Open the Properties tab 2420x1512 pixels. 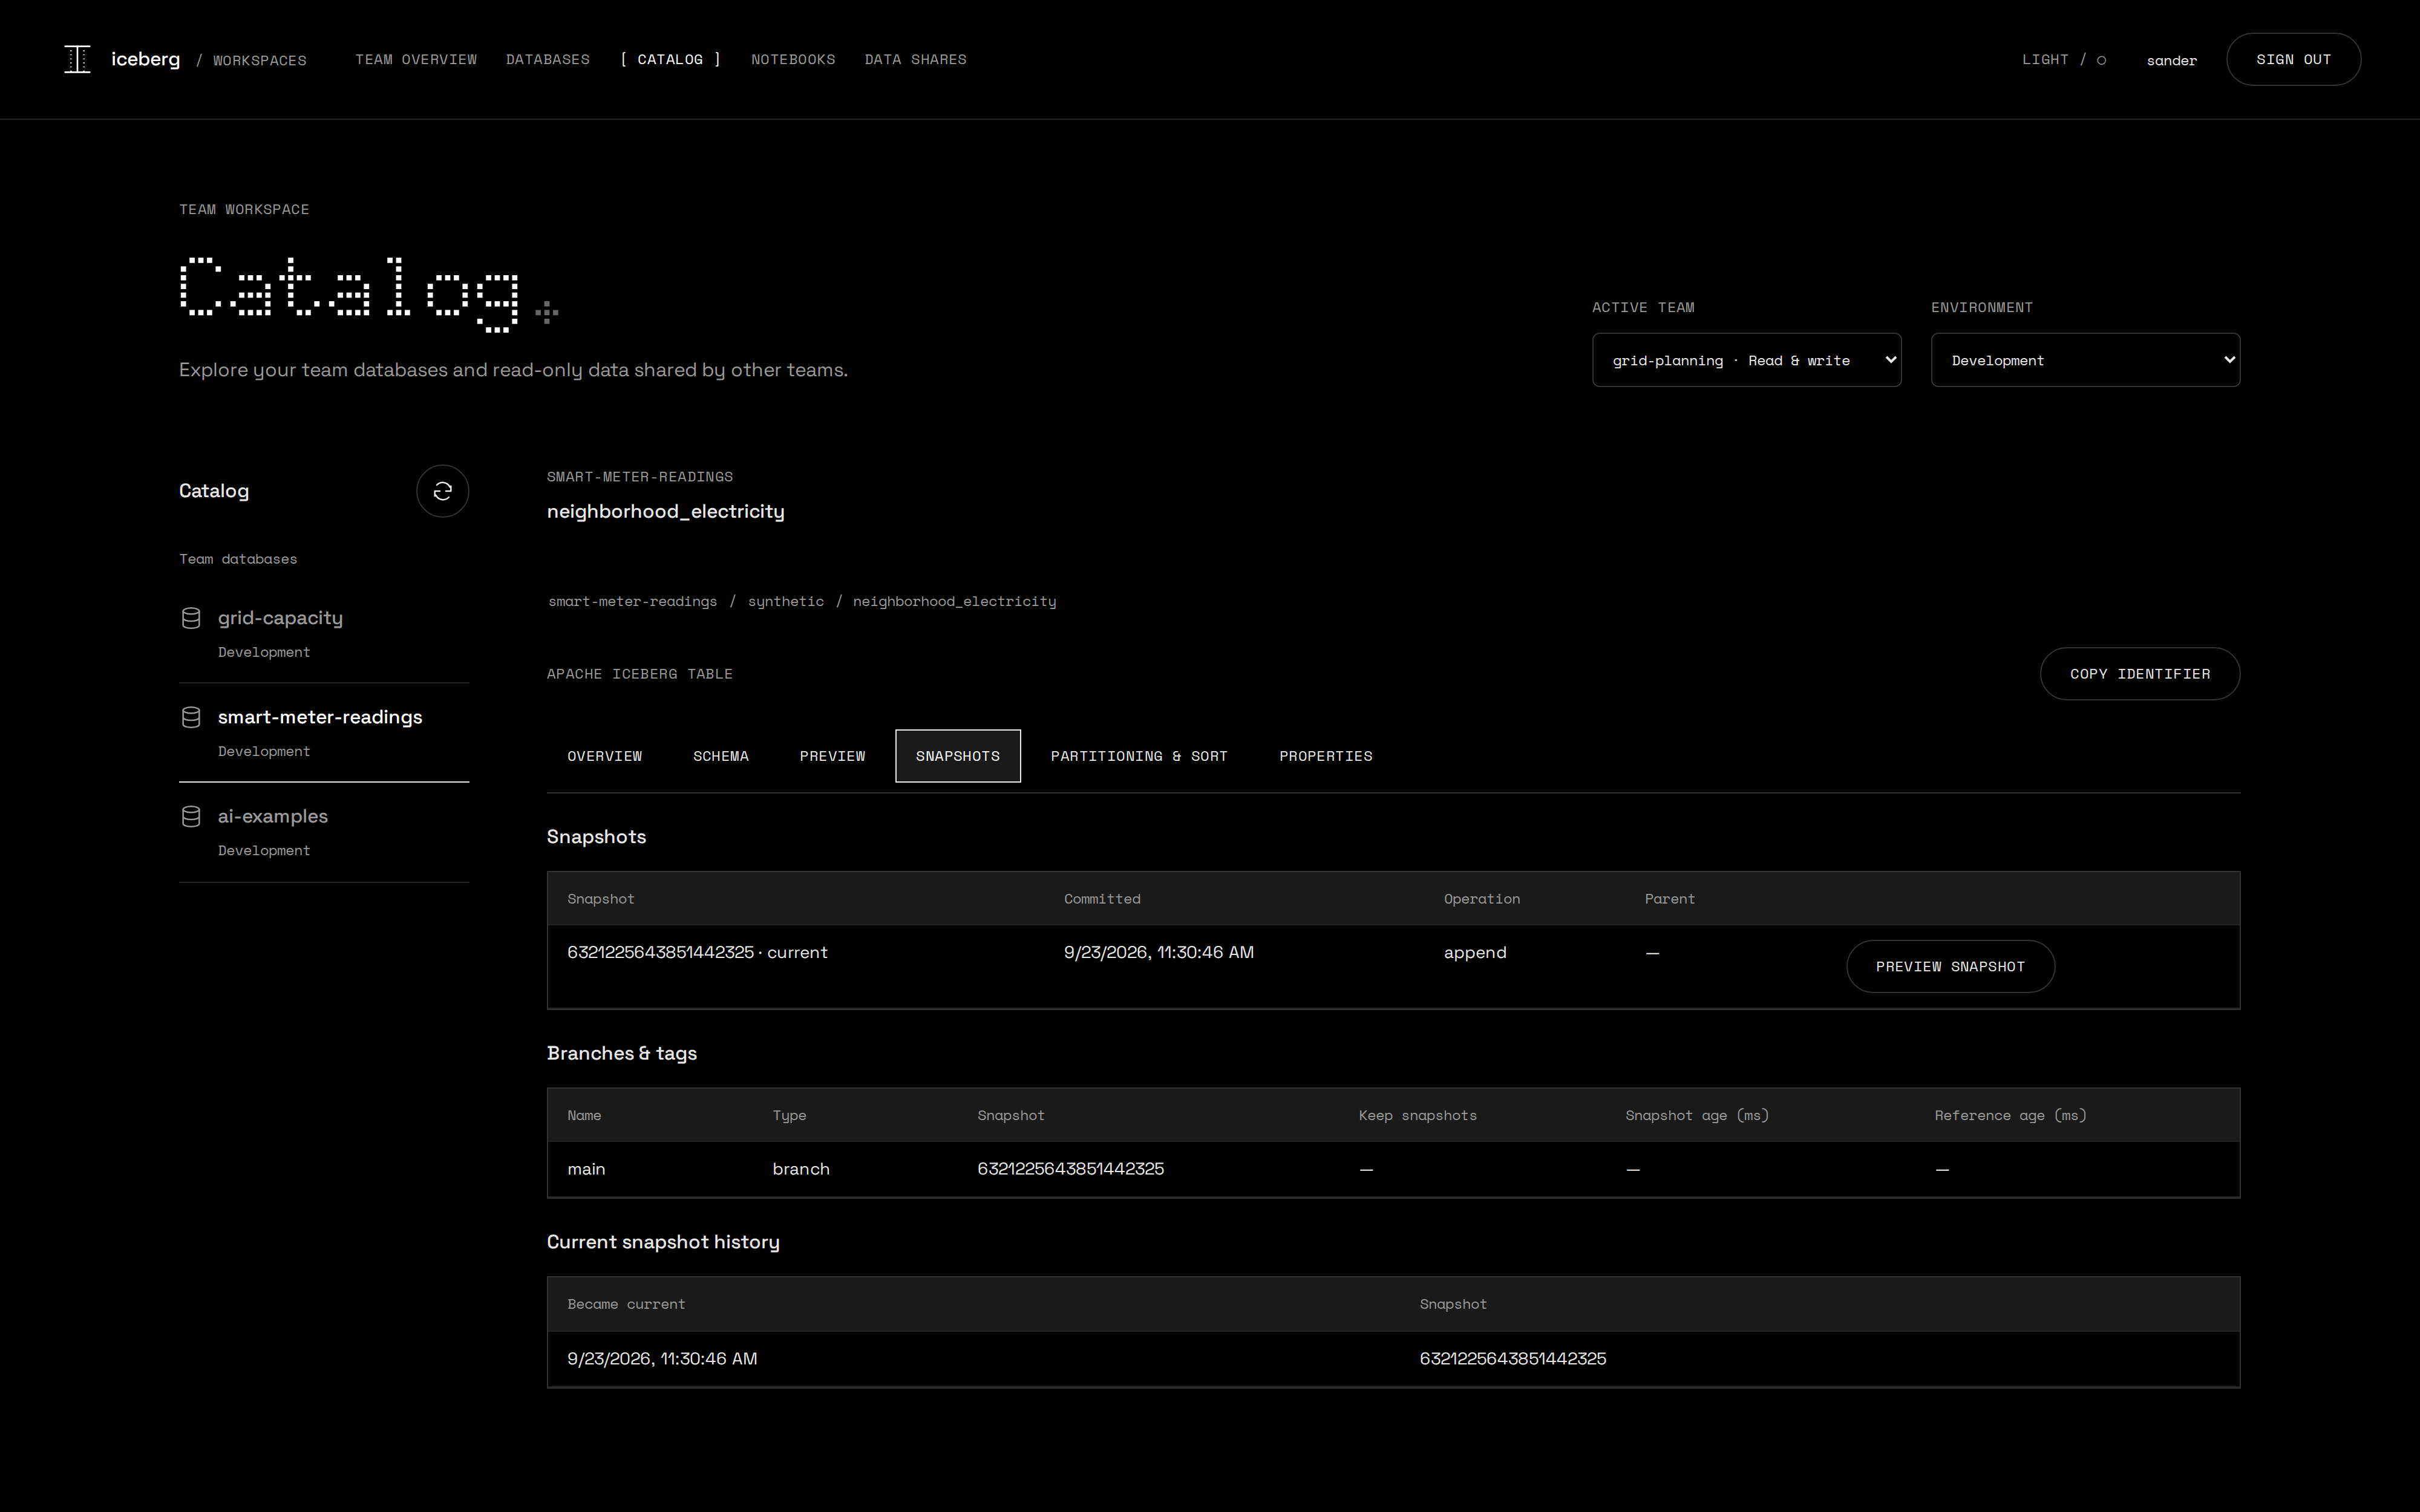point(1326,756)
